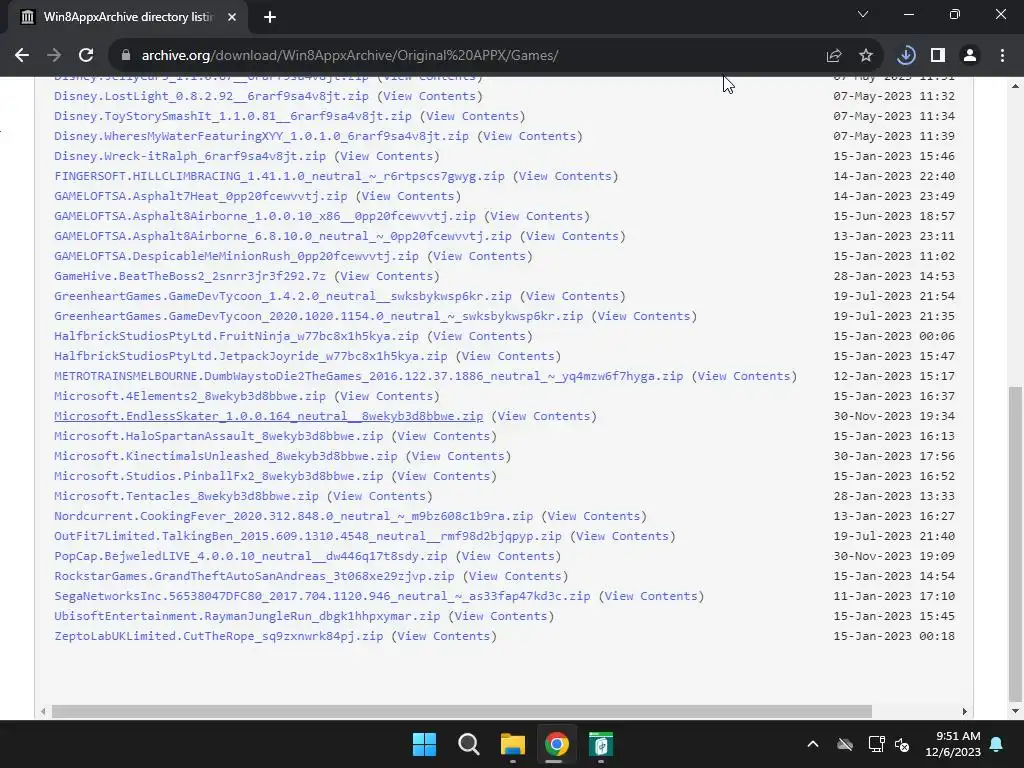Close the Win8AppxArchive tab
This screenshot has height=768, width=1024.
[x=232, y=17]
